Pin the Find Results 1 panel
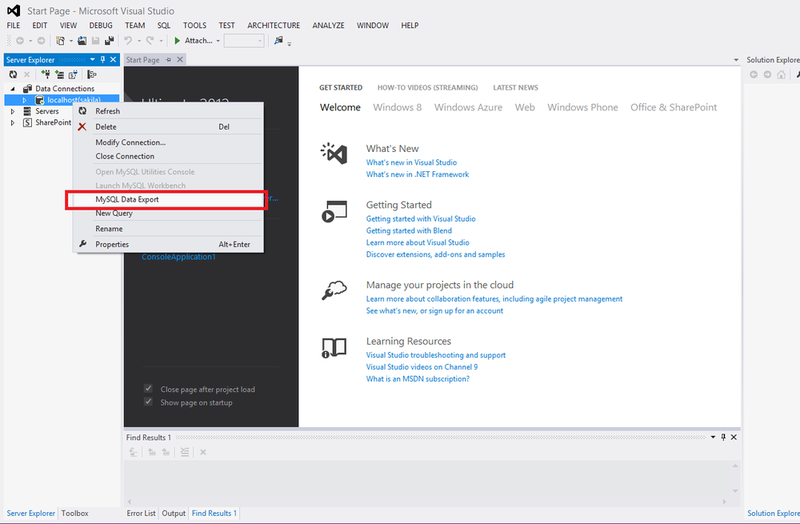Screen dimensions: 800x524 click(723, 437)
